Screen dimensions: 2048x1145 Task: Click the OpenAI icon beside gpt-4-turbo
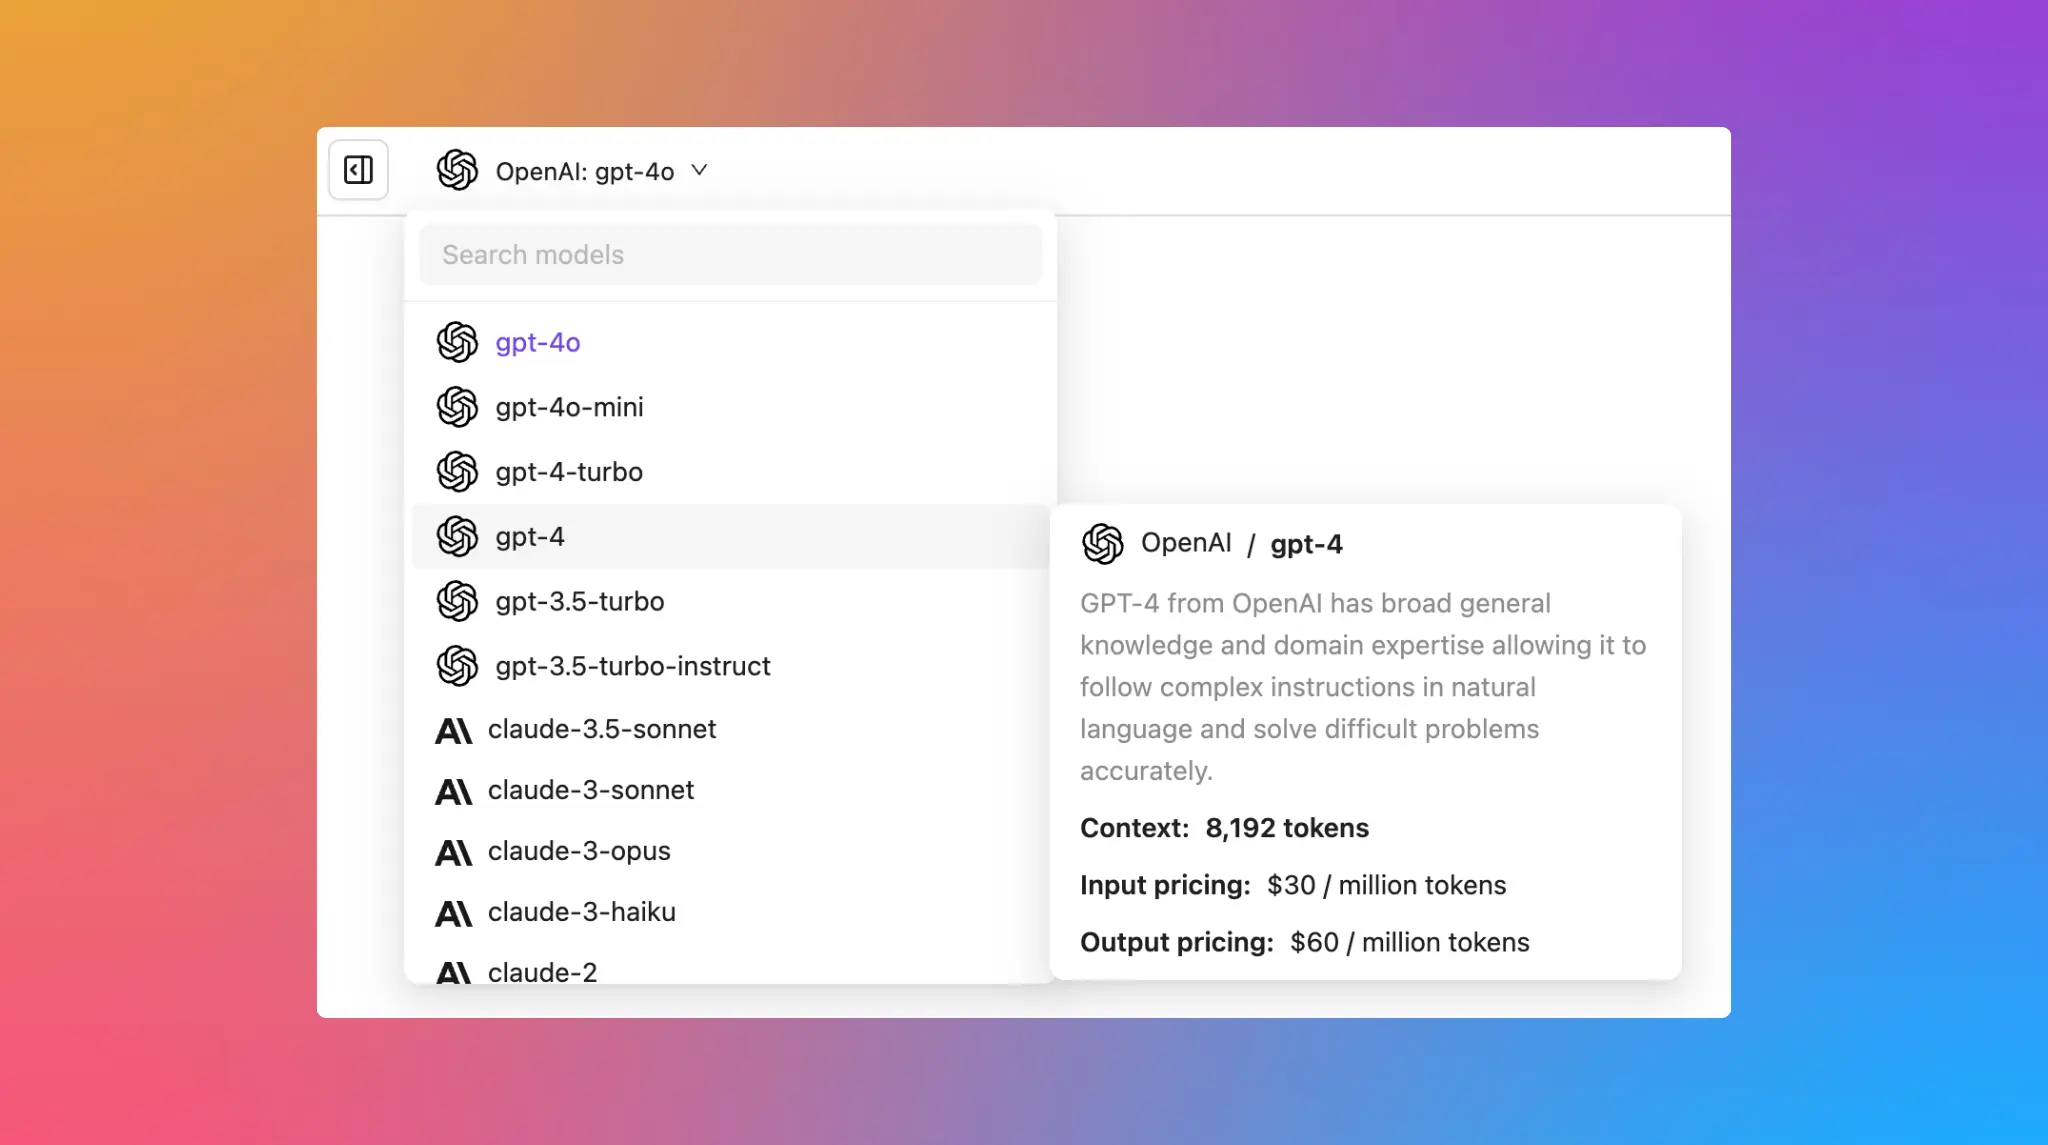(457, 472)
